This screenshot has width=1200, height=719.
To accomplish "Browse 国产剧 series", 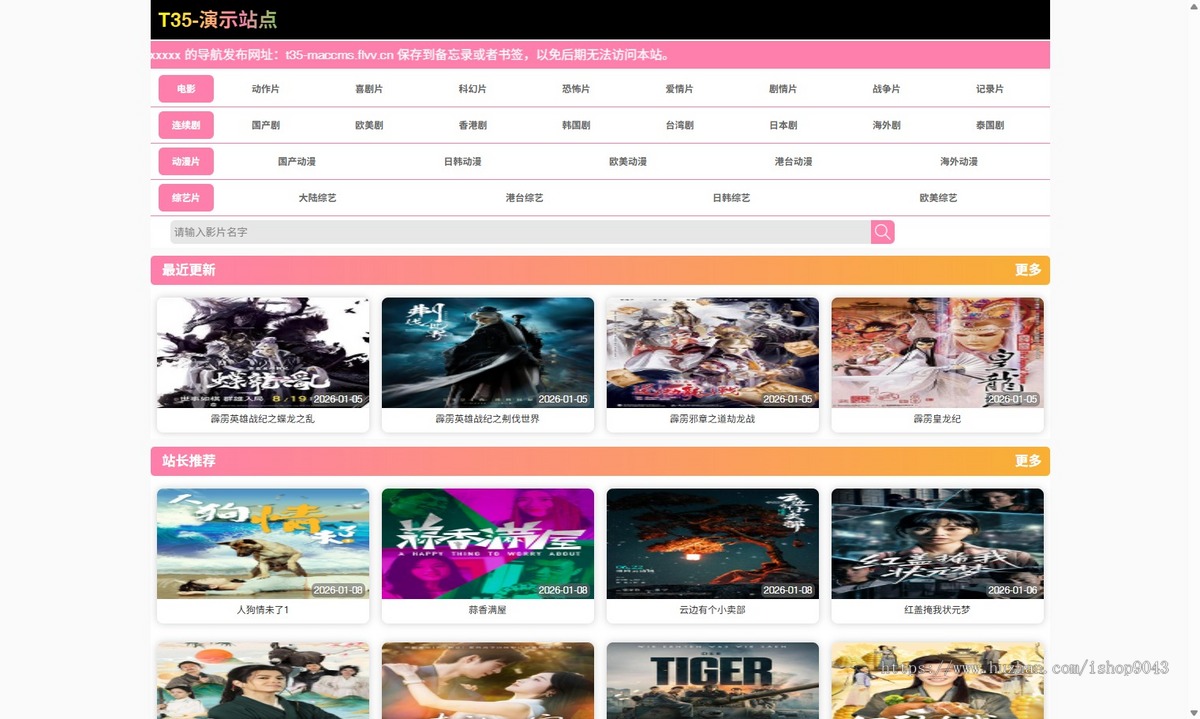I will 266,126.
